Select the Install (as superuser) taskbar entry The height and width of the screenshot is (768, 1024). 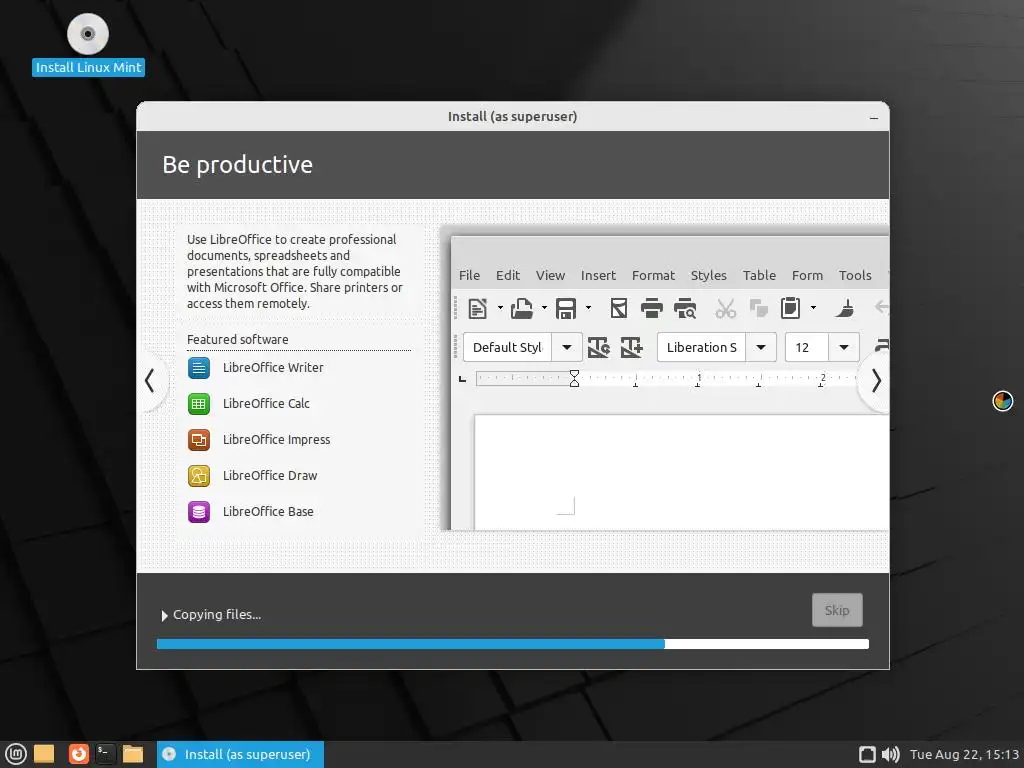240,754
